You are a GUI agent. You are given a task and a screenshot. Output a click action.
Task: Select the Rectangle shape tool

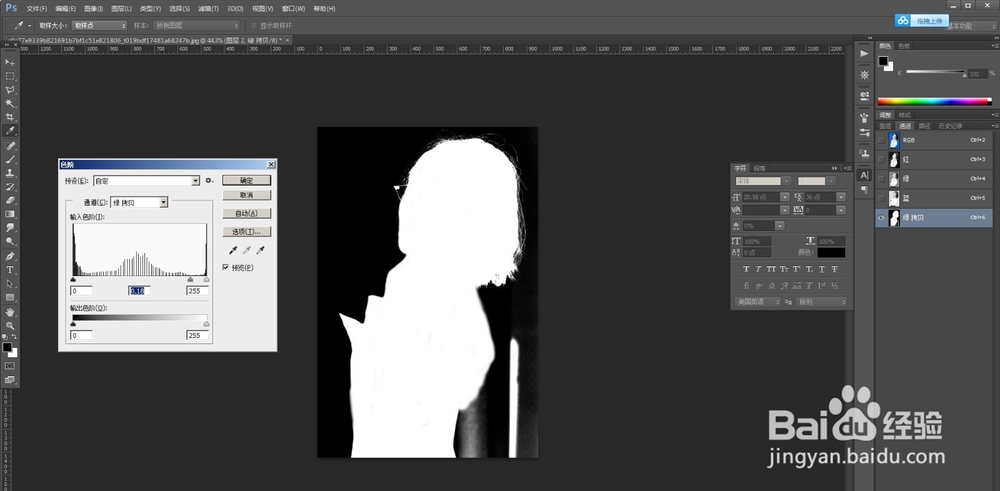[10, 298]
